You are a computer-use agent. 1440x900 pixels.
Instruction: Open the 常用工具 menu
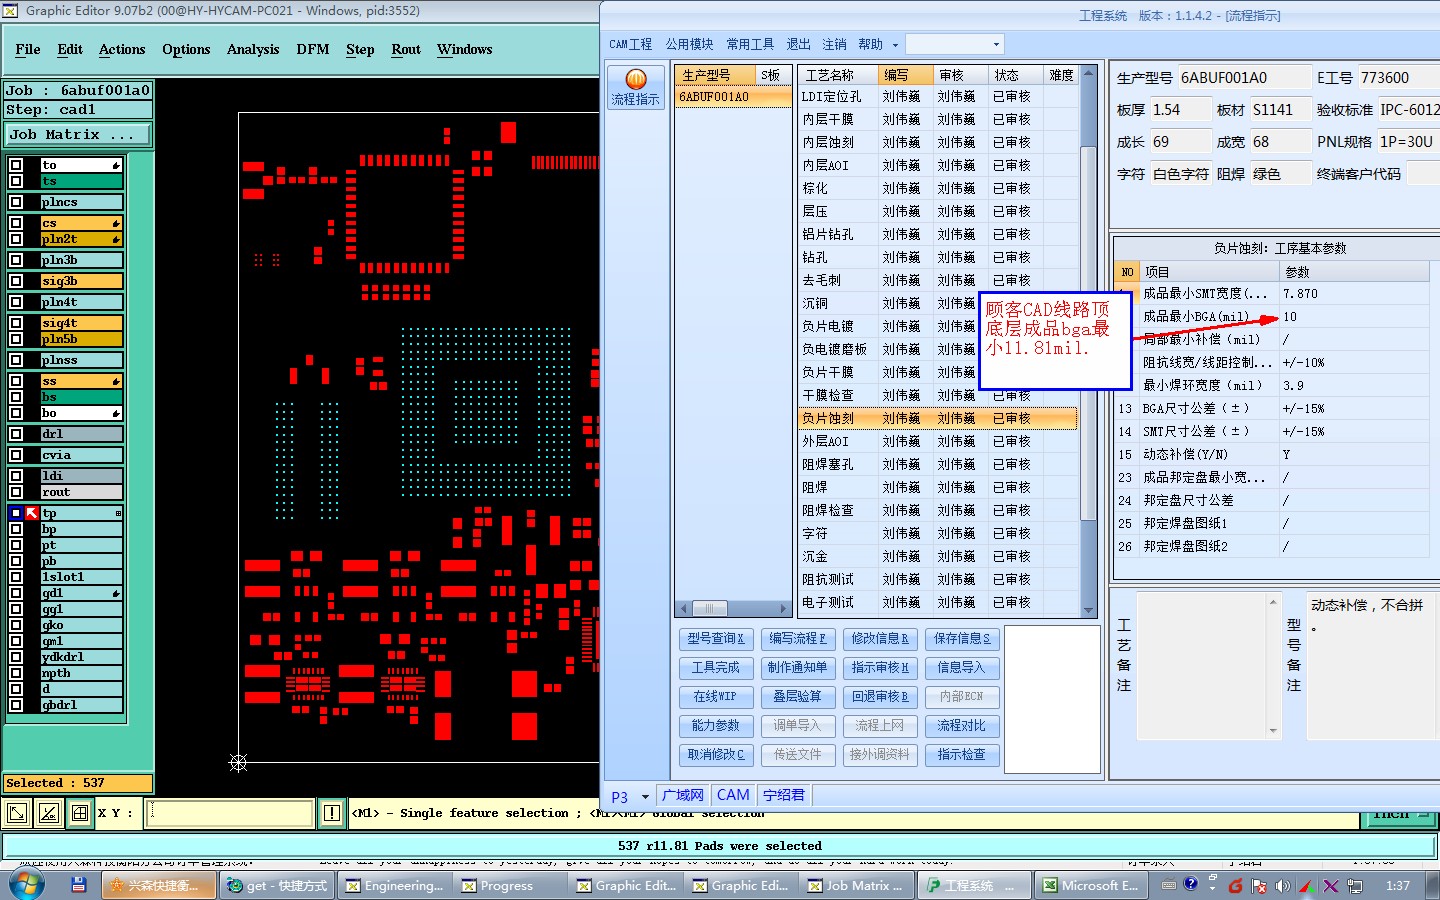(750, 44)
